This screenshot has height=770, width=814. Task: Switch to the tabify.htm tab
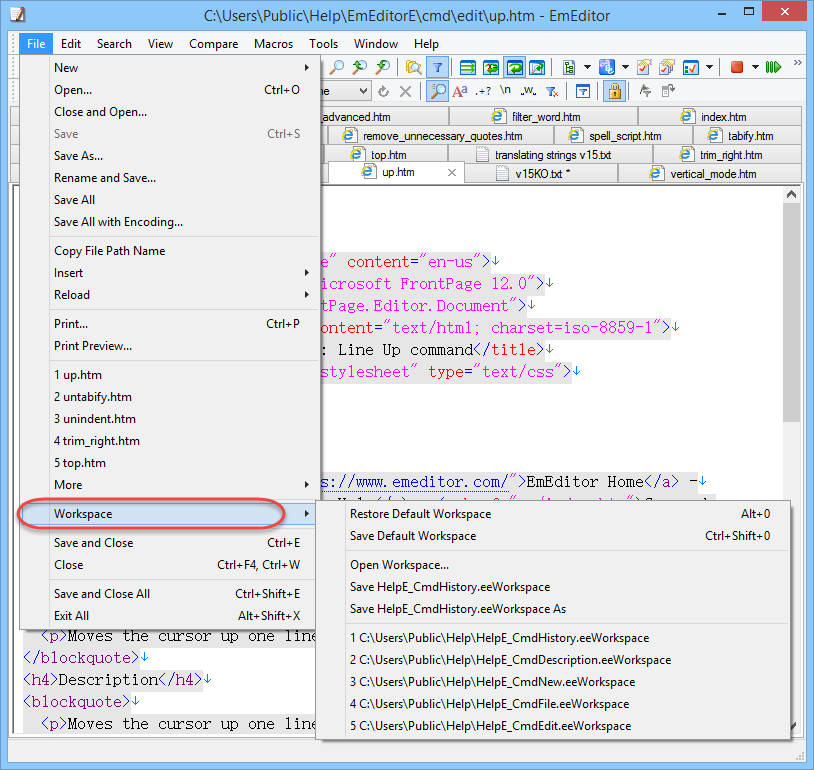point(747,136)
